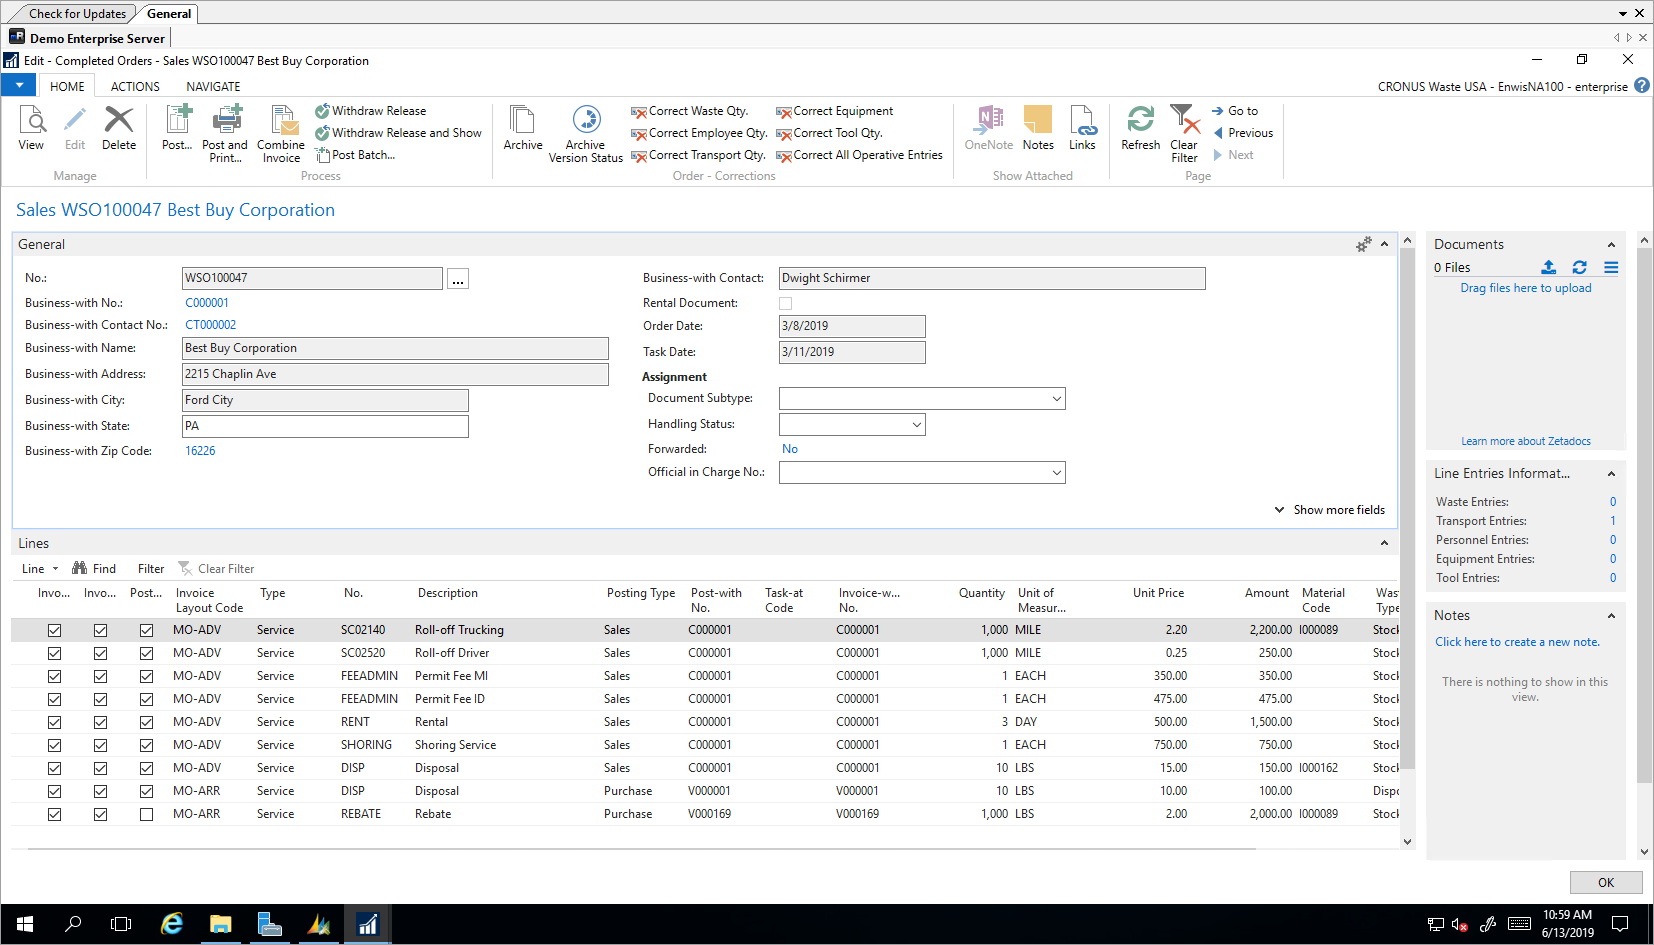Refresh the page
This screenshot has height=945, width=1654.
click(1141, 128)
